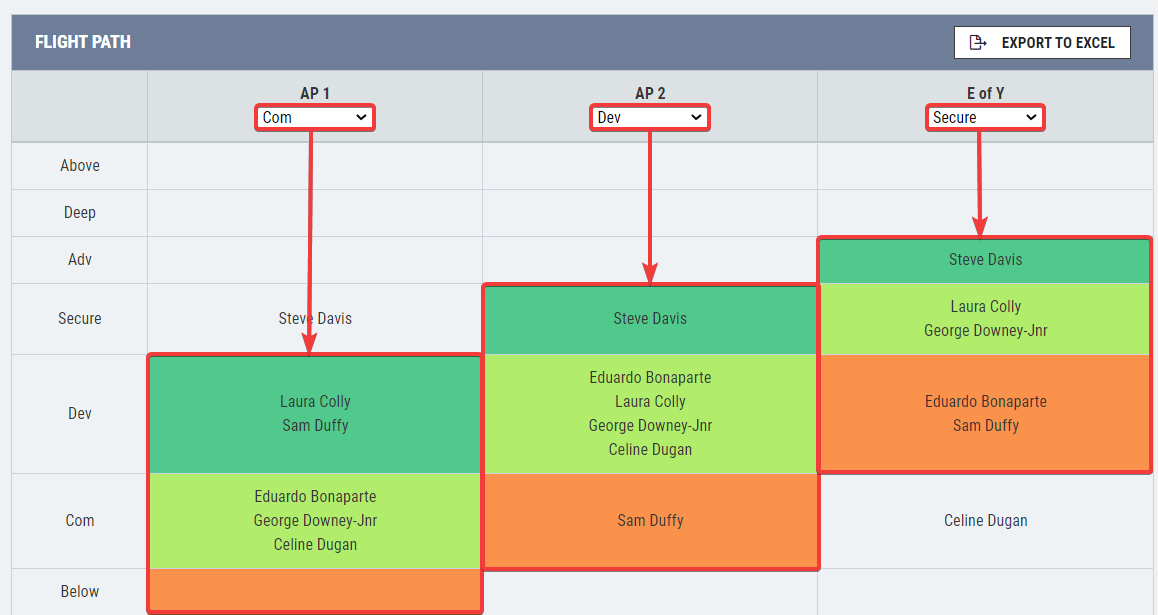This screenshot has height=615, width=1158.
Task: Click the chevron arrow of the E of Y dropdown
Action: click(1032, 117)
